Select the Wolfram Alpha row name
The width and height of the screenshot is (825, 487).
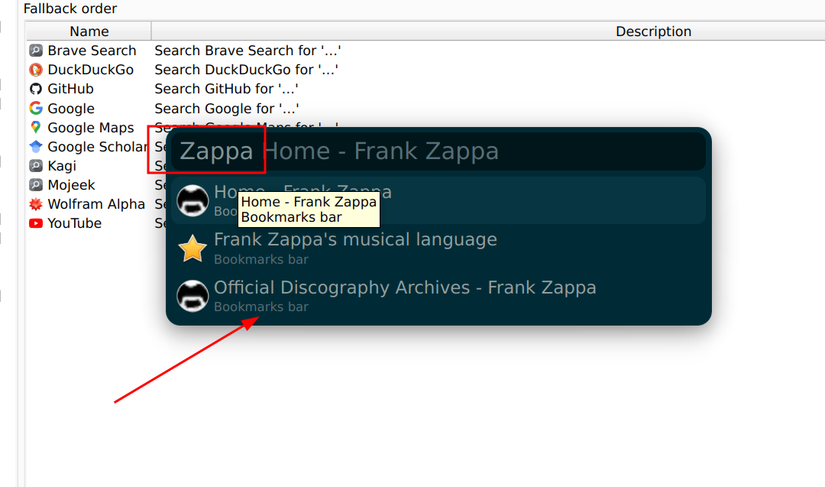[x=96, y=204]
